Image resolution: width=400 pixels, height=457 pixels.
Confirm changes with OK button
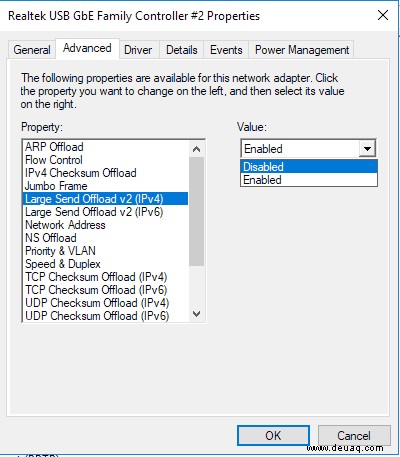coord(273,435)
